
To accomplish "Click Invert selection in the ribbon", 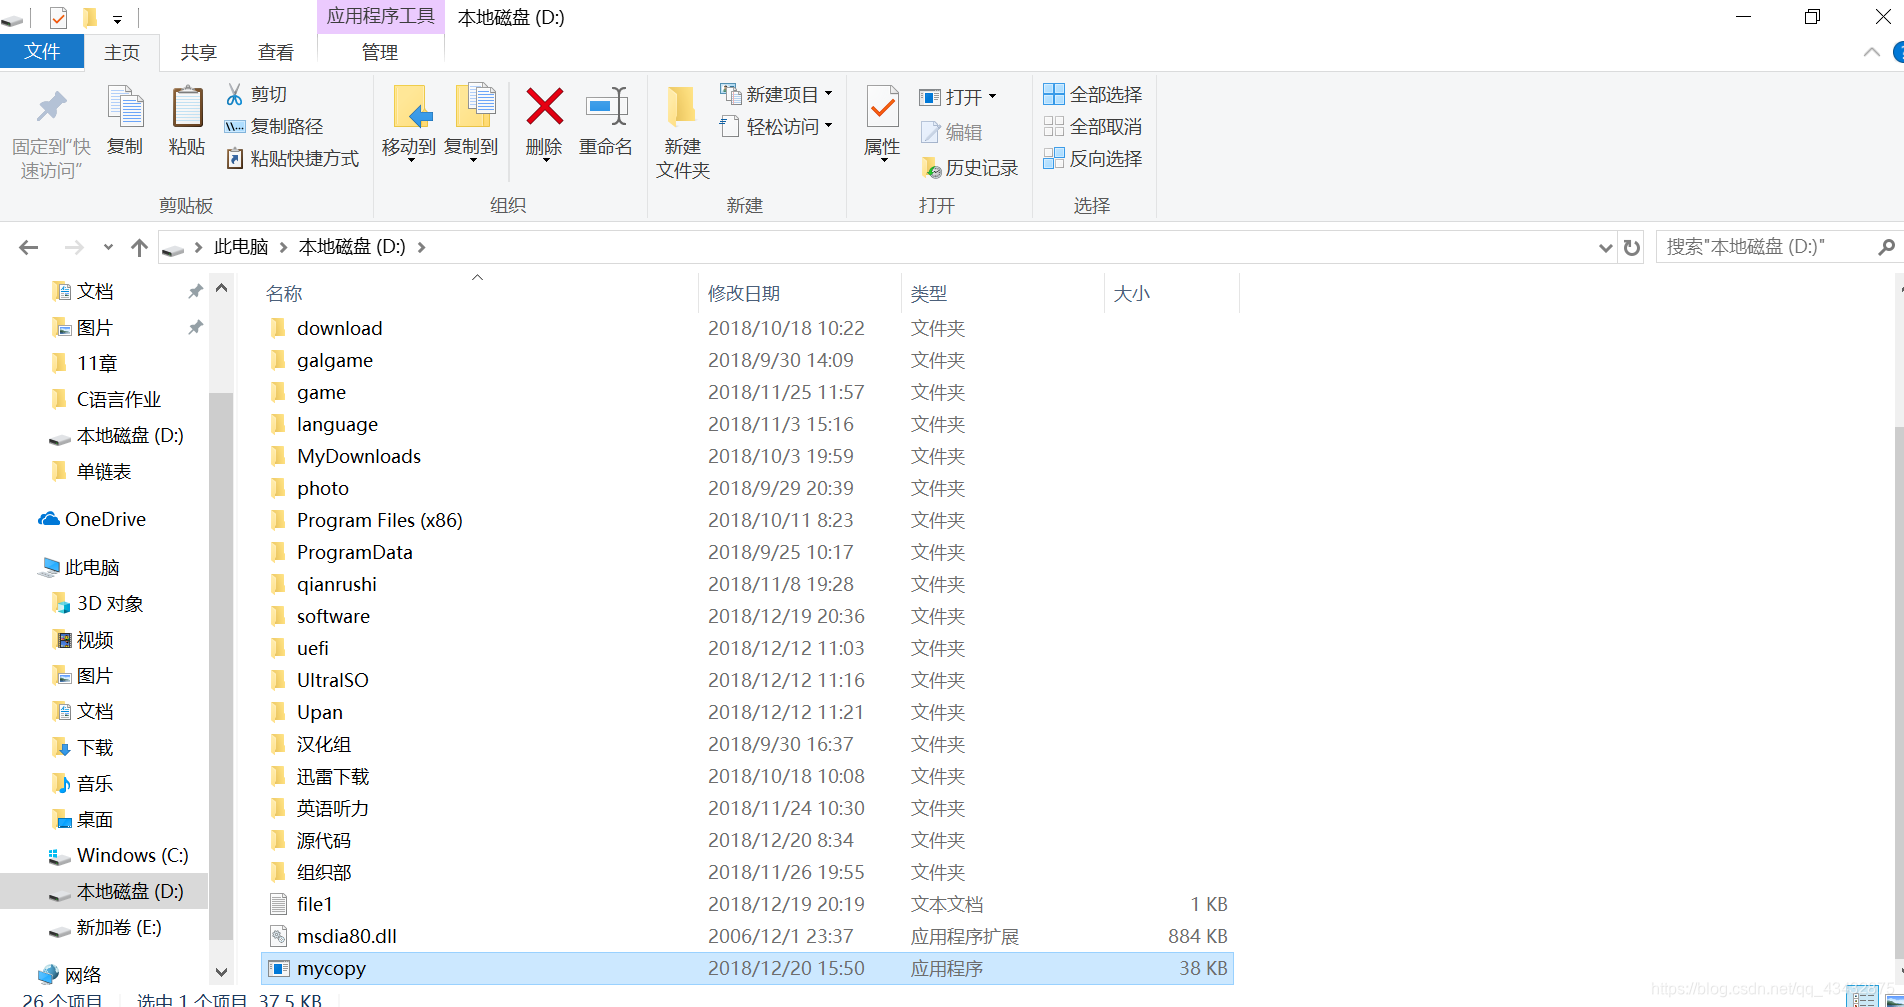I will [1092, 158].
